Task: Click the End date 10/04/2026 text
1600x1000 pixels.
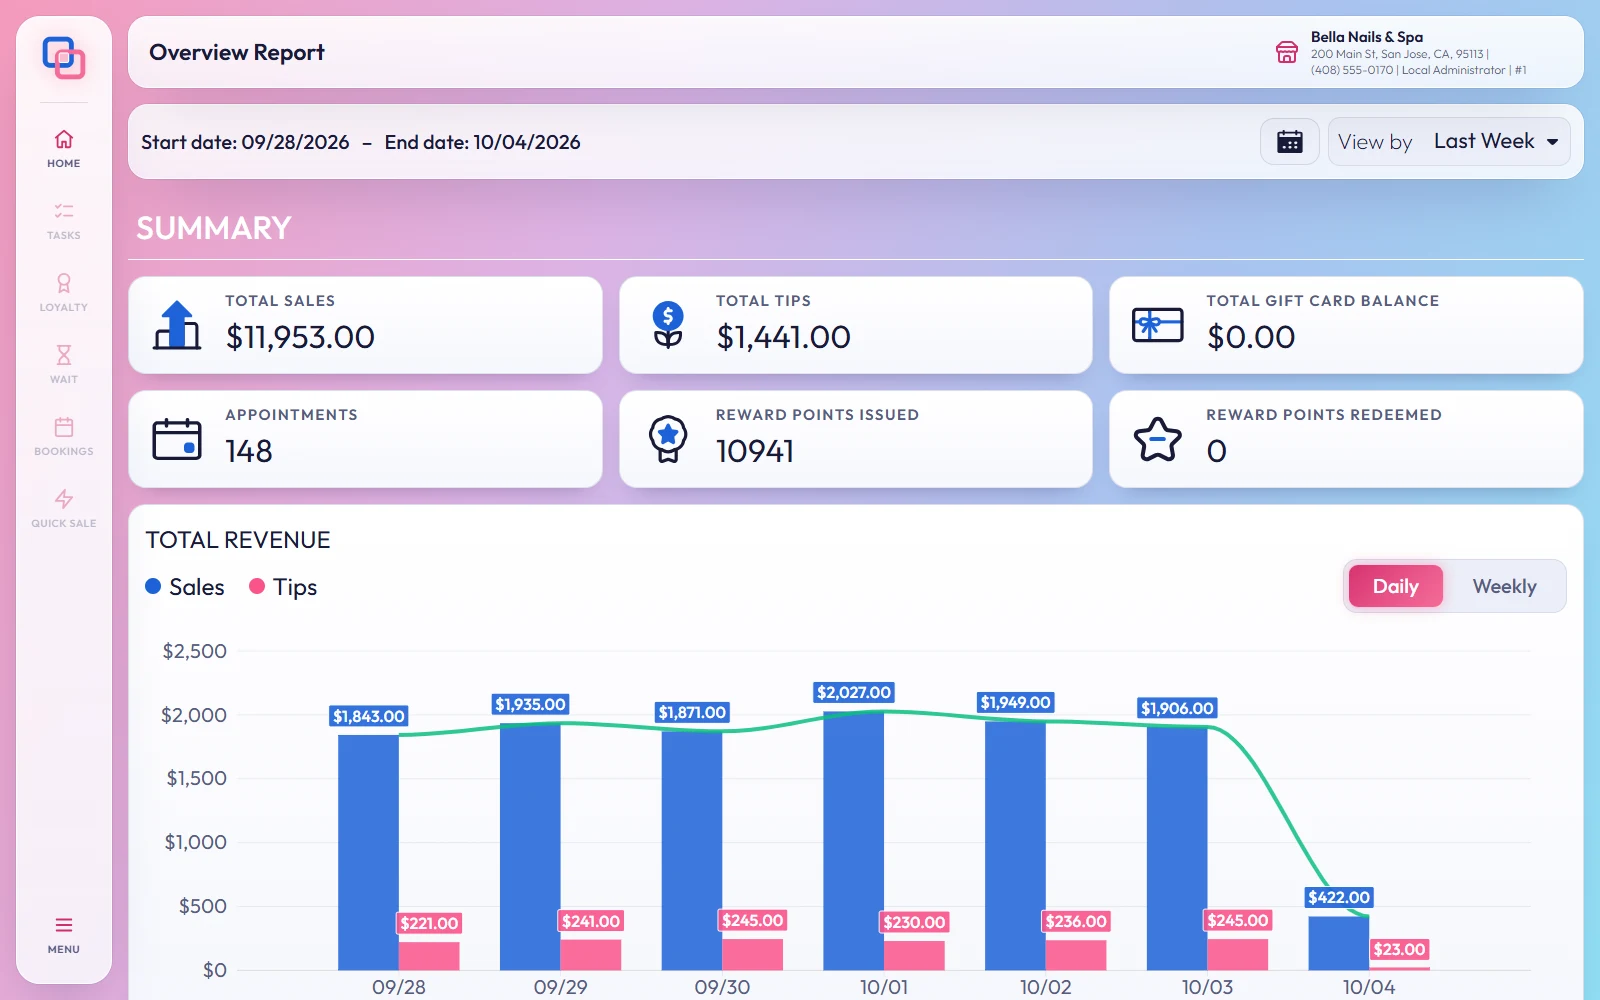Action: (x=483, y=142)
